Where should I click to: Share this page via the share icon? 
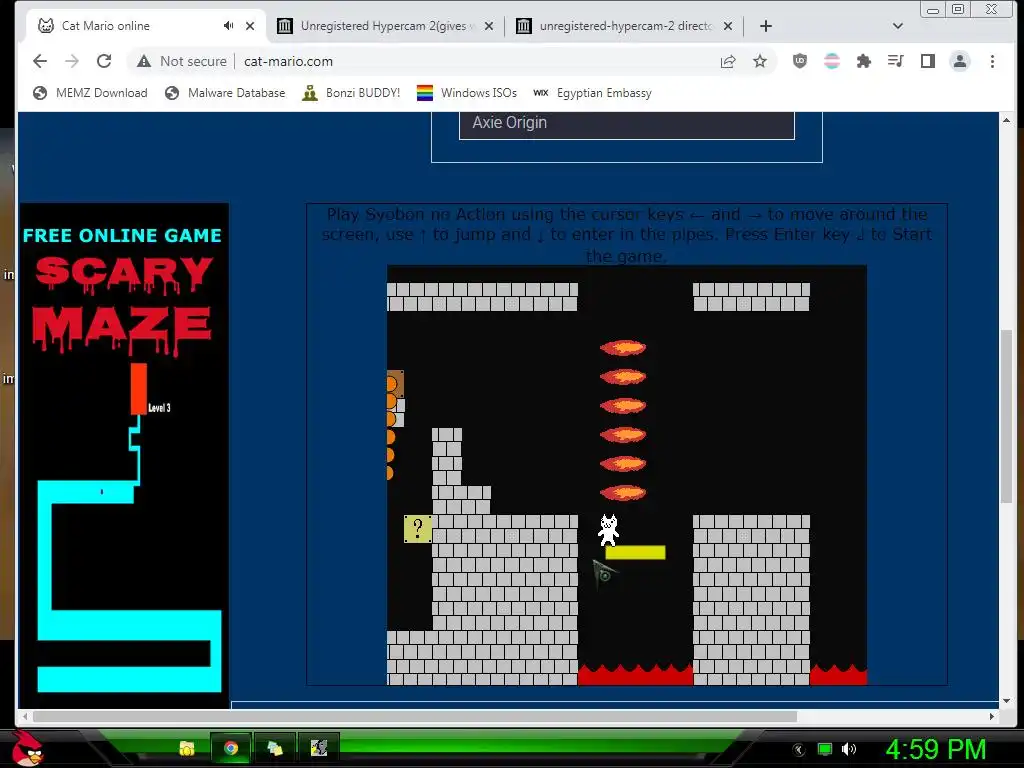tap(728, 61)
